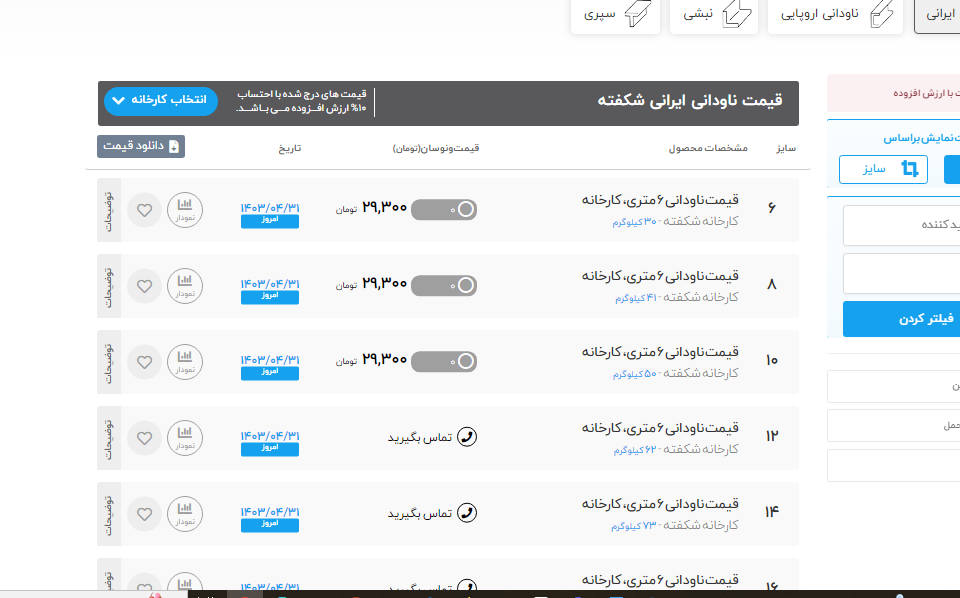Click phone icon in size 12 row
The width and height of the screenshot is (960, 598).
click(x=466, y=437)
